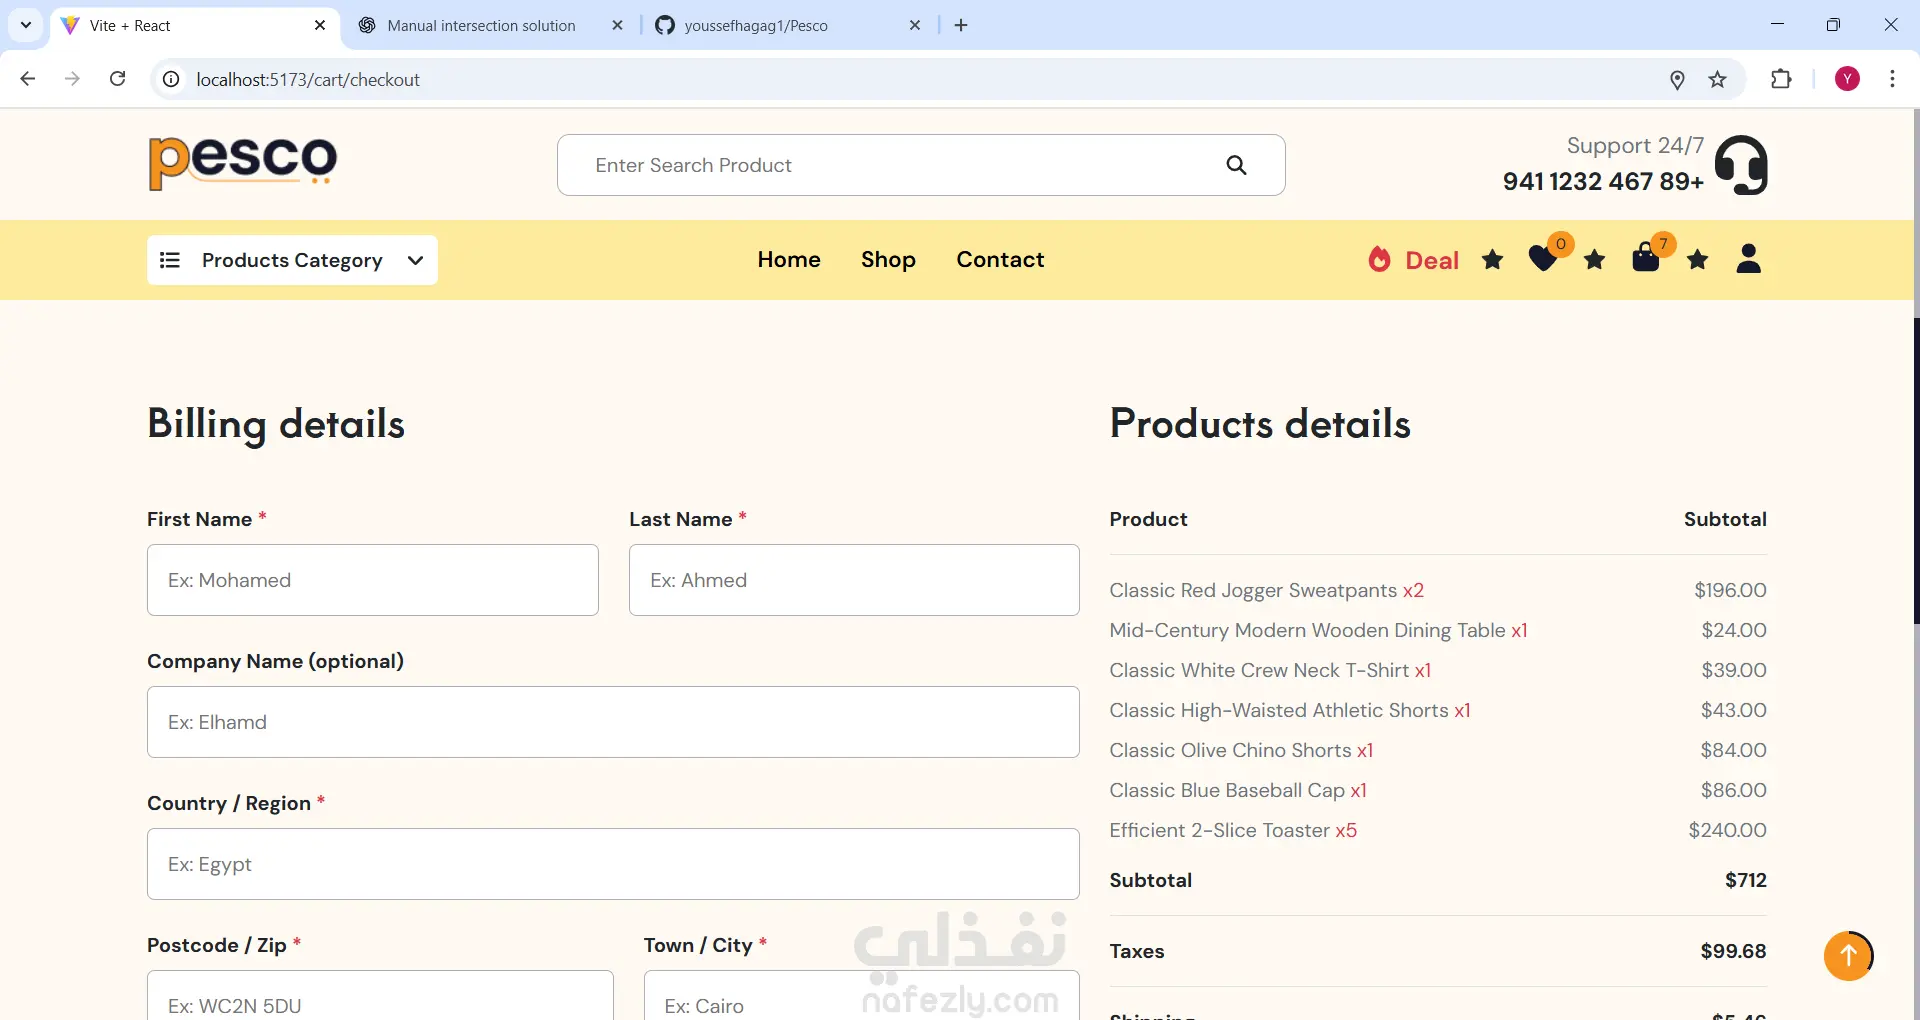Click the support phone number 941 1232 467 89+

pos(1603,181)
